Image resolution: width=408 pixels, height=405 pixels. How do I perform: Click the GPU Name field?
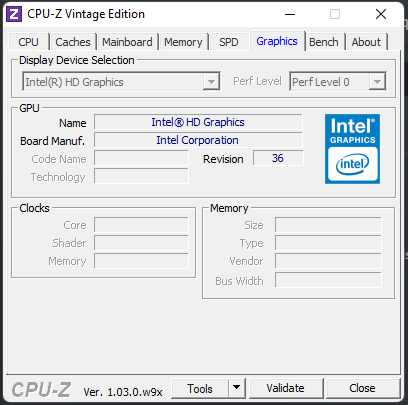pyautogui.click(x=198, y=122)
